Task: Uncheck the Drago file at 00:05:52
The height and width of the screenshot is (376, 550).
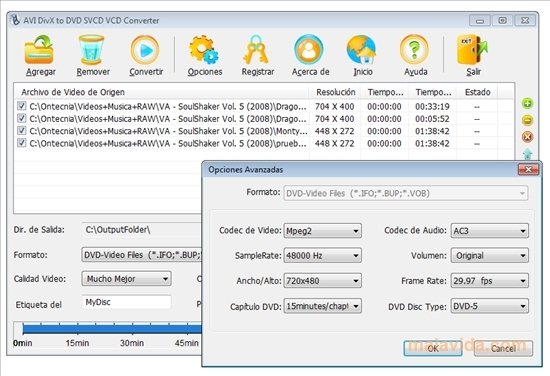Action: pyautogui.click(x=22, y=118)
